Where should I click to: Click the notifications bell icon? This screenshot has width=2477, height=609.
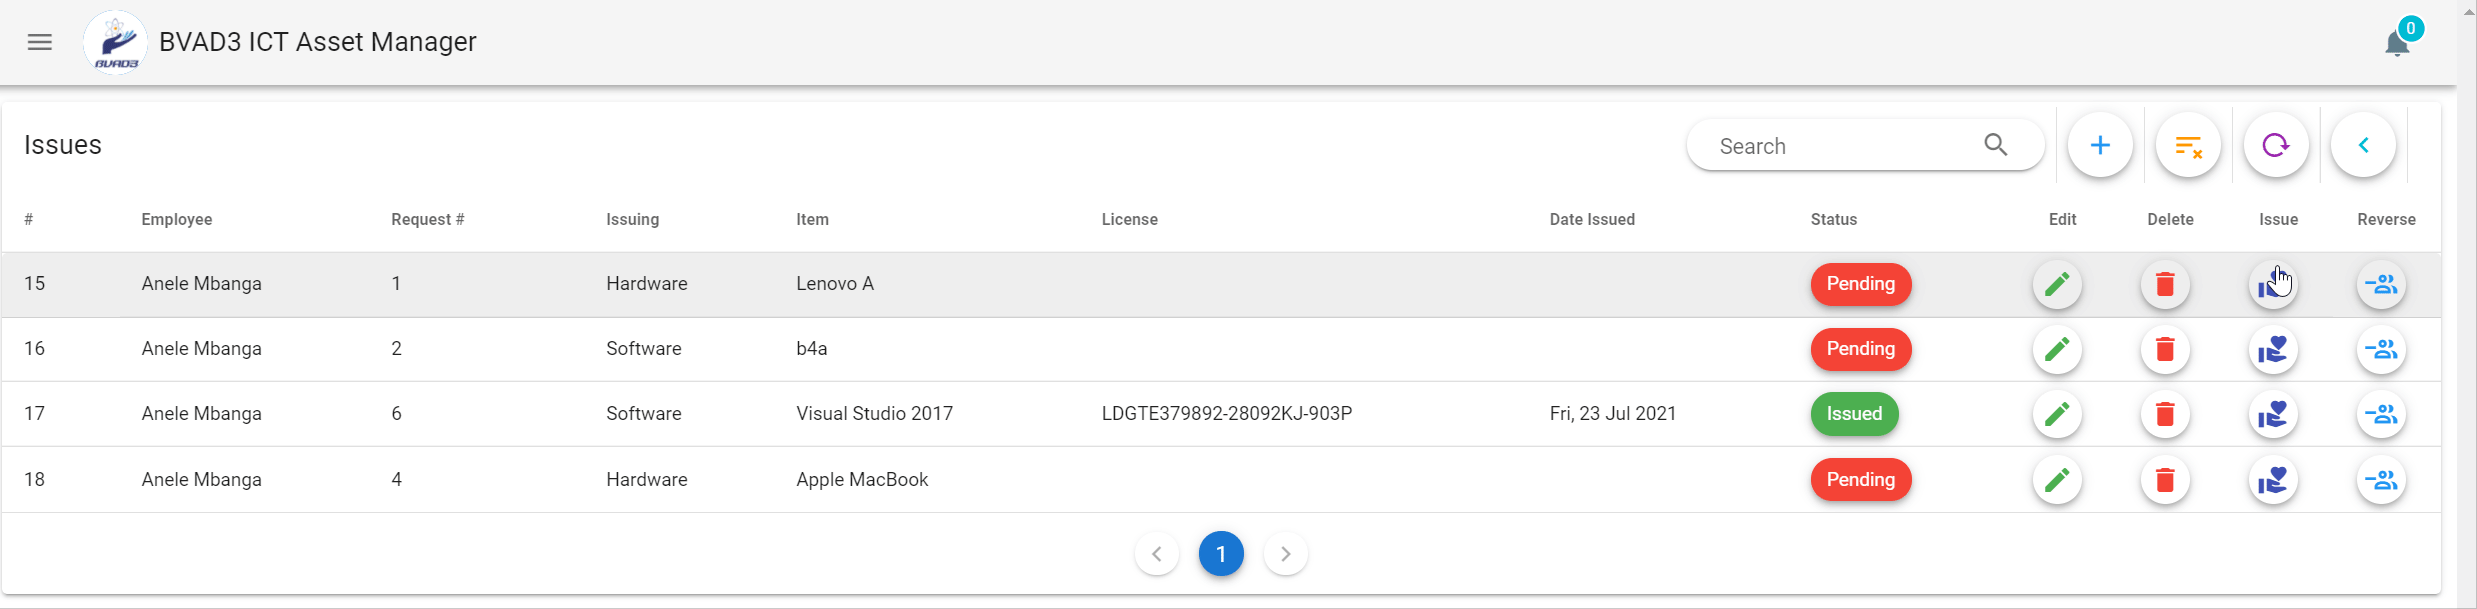pyautogui.click(x=2397, y=44)
